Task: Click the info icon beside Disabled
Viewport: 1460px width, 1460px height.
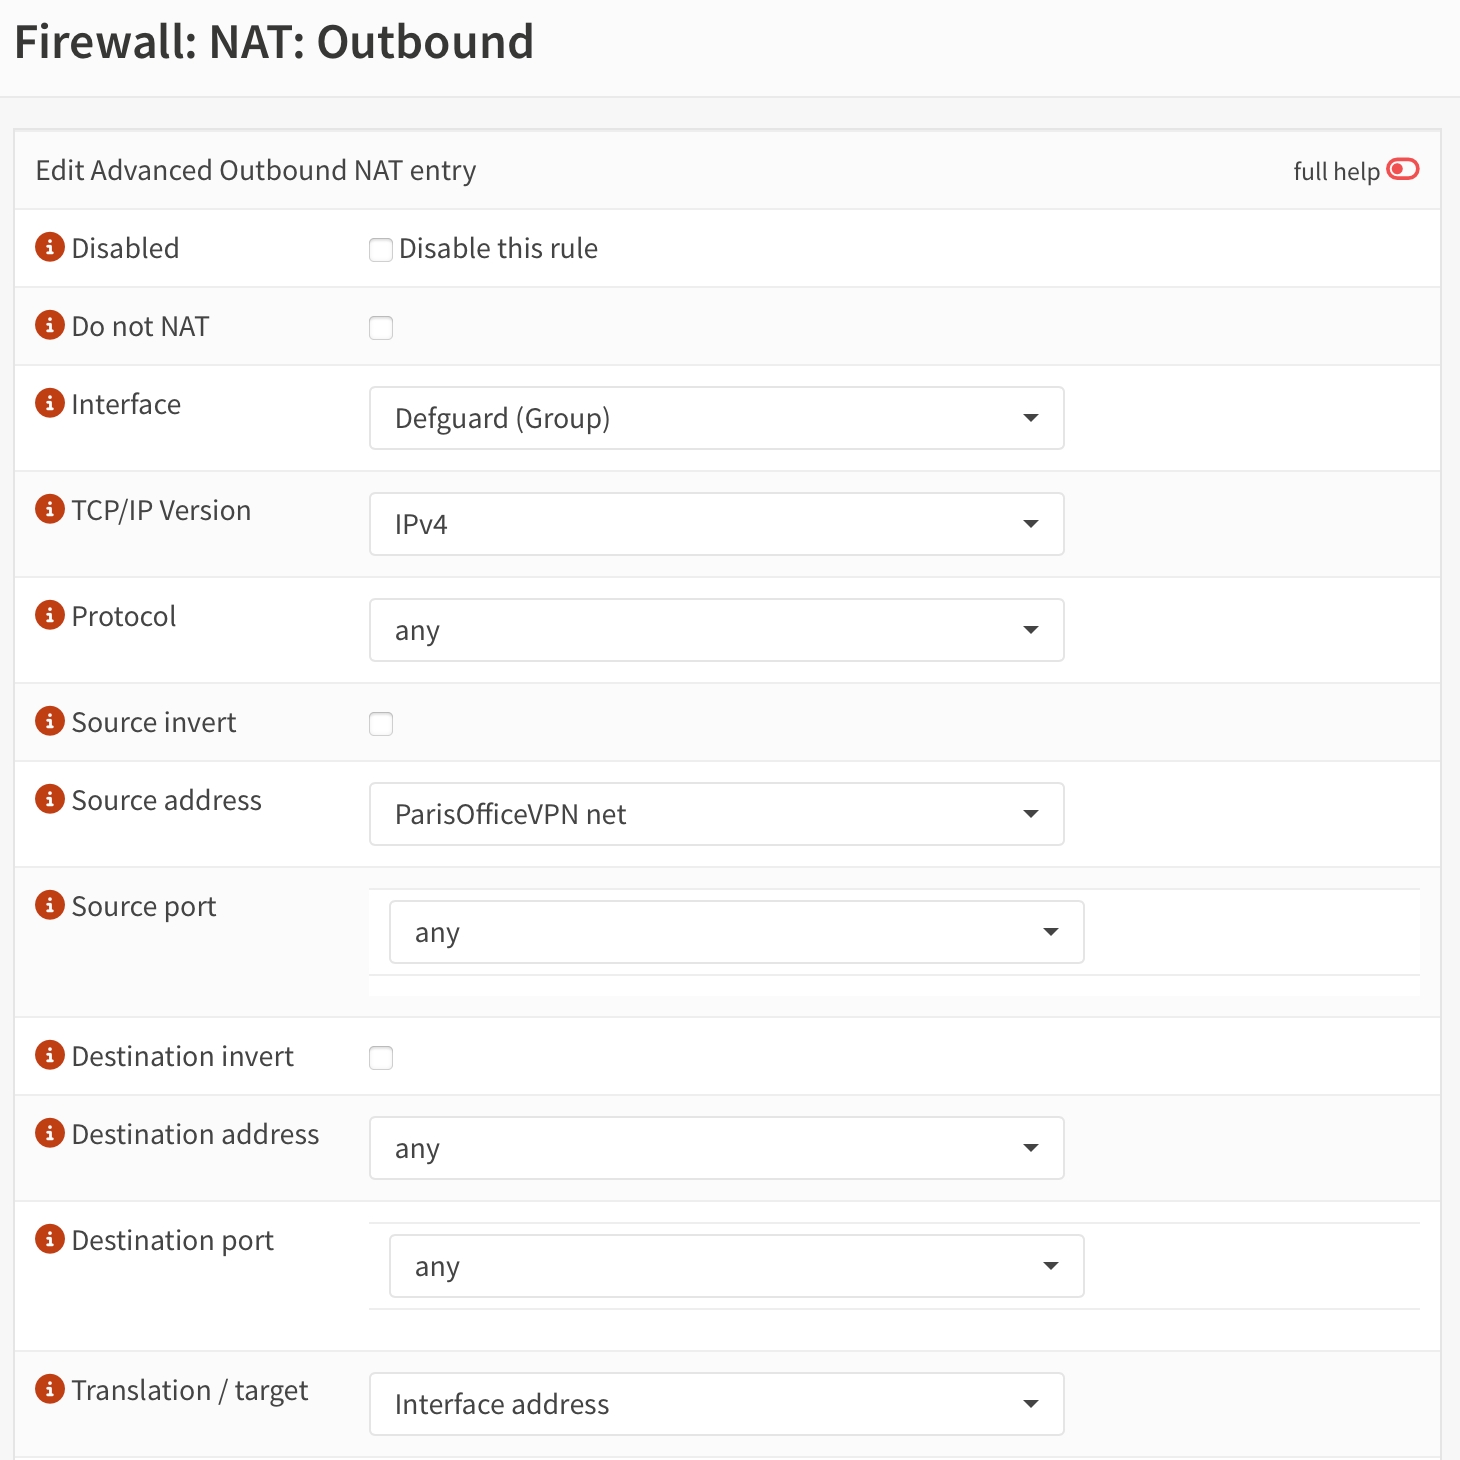Action: click(x=49, y=247)
